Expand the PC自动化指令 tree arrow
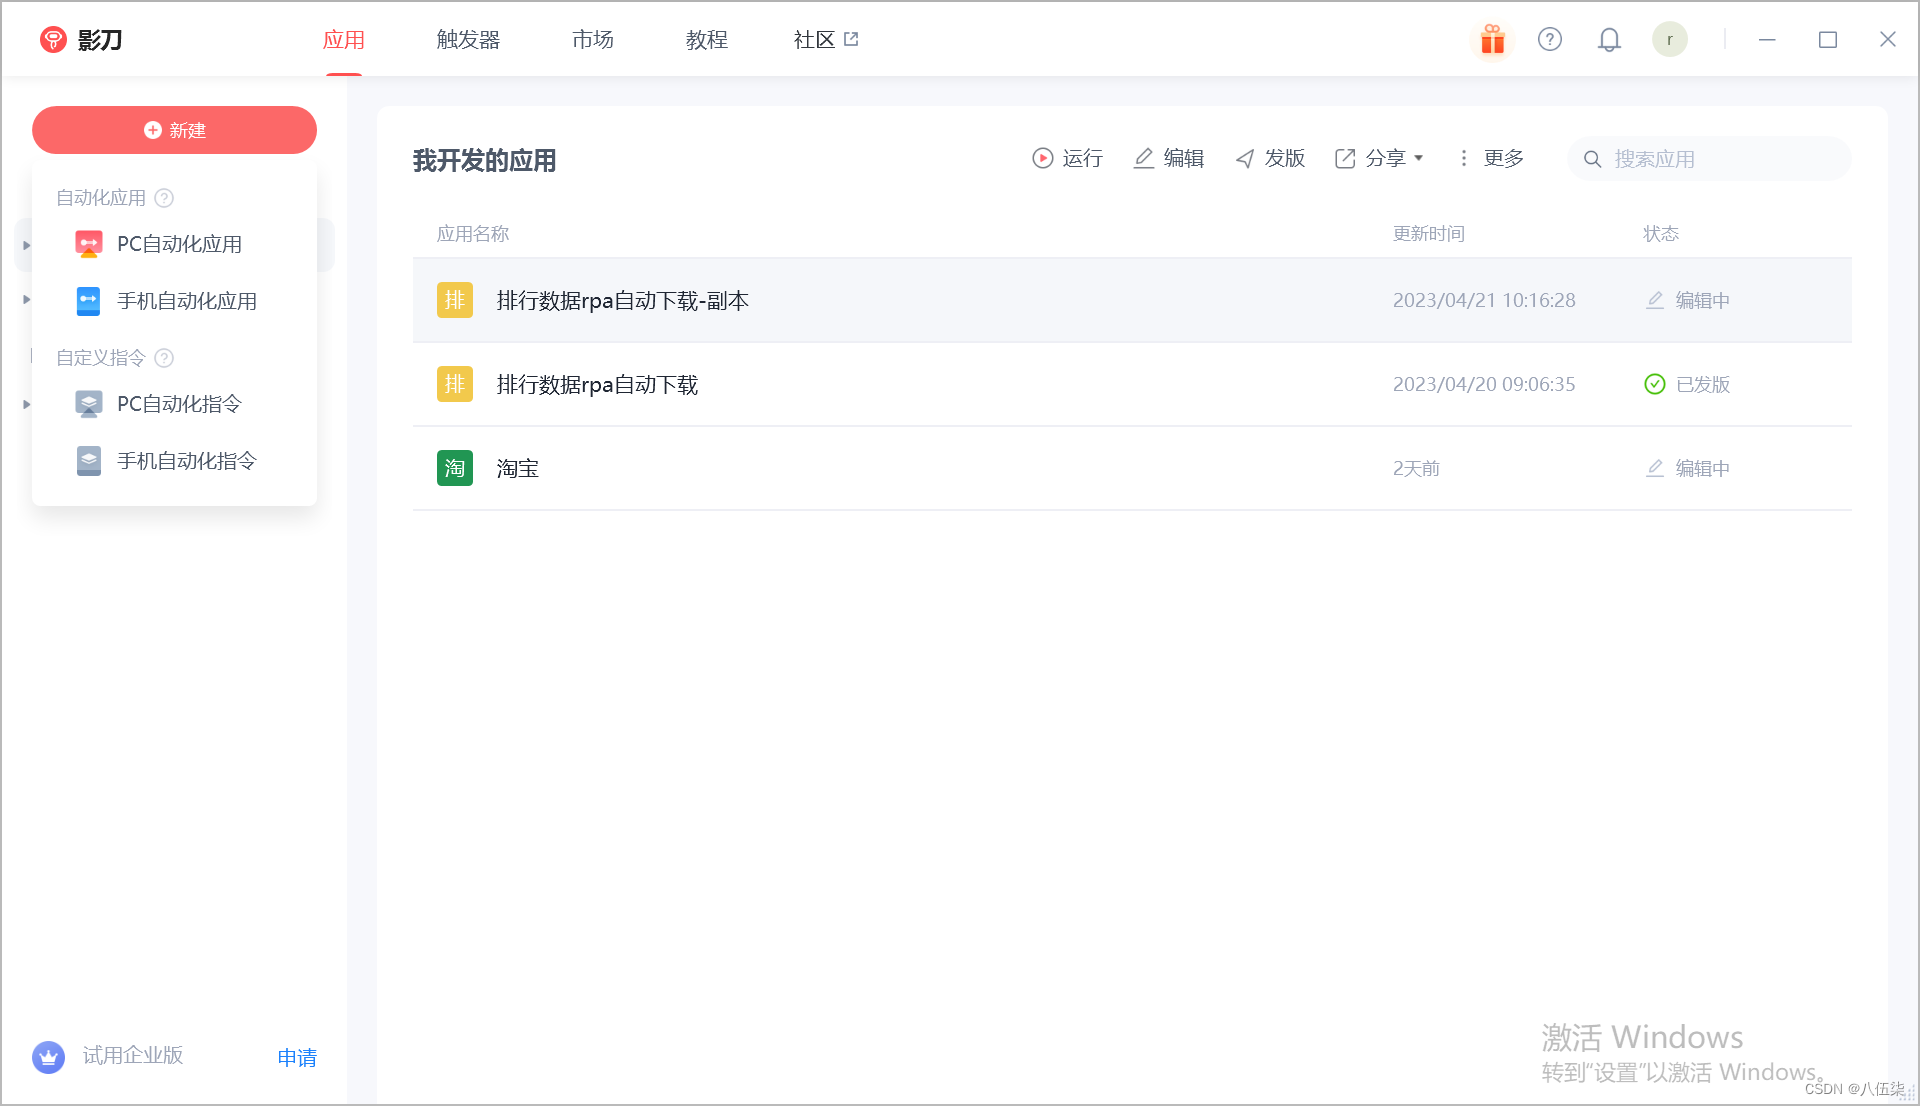Image resolution: width=1920 pixels, height=1106 pixels. coord(27,404)
